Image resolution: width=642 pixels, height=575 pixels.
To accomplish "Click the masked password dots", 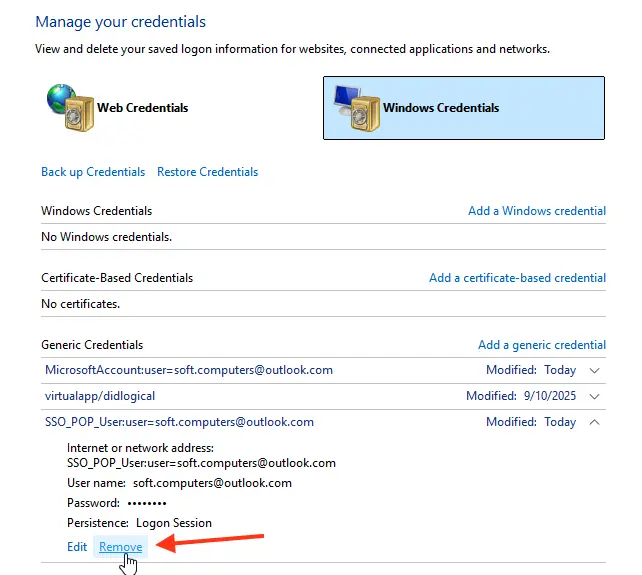I will coord(147,503).
